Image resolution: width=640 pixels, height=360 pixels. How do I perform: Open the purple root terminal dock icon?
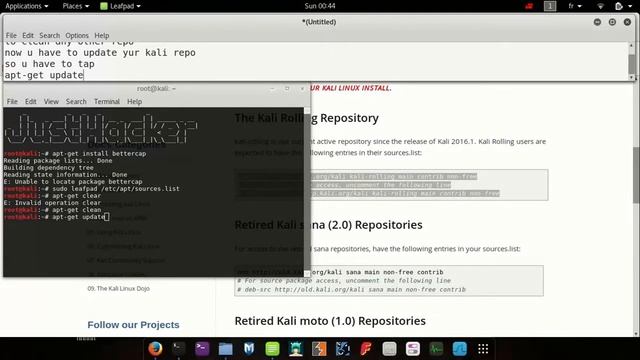202,349
